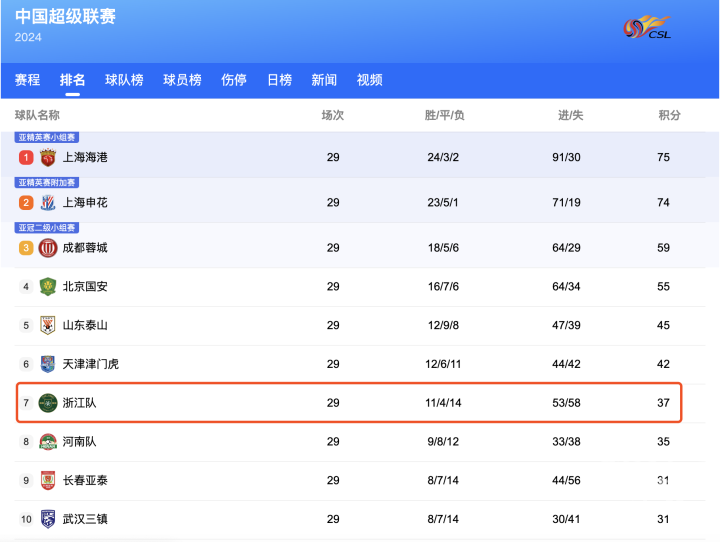Click Changchun Yatai (长春亚泰) team crest
This screenshot has width=720, height=542.
click(x=48, y=480)
